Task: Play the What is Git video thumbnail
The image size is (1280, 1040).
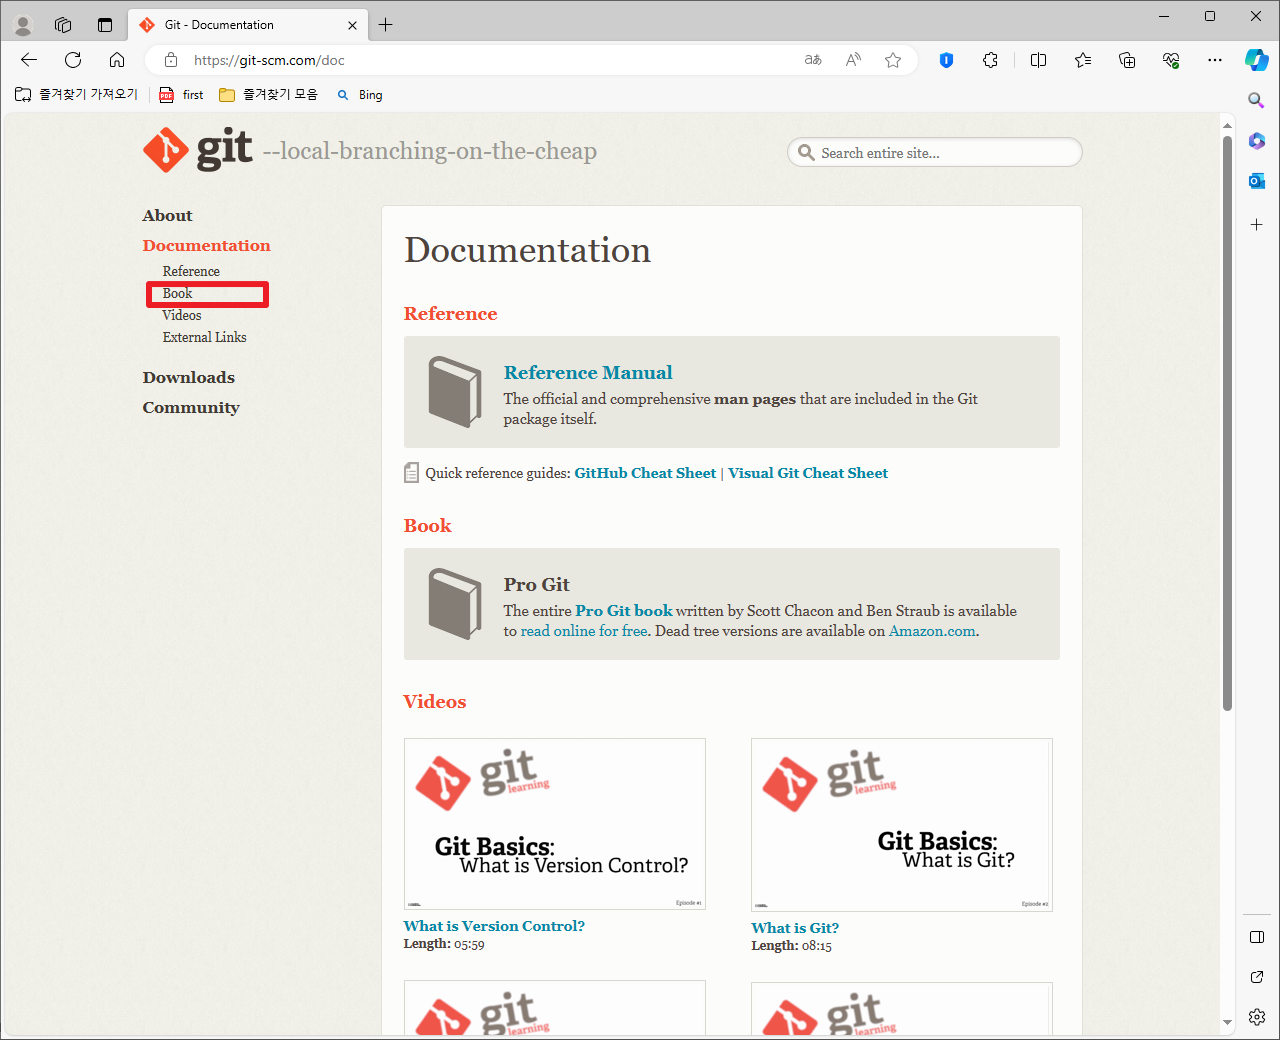Action: point(902,825)
